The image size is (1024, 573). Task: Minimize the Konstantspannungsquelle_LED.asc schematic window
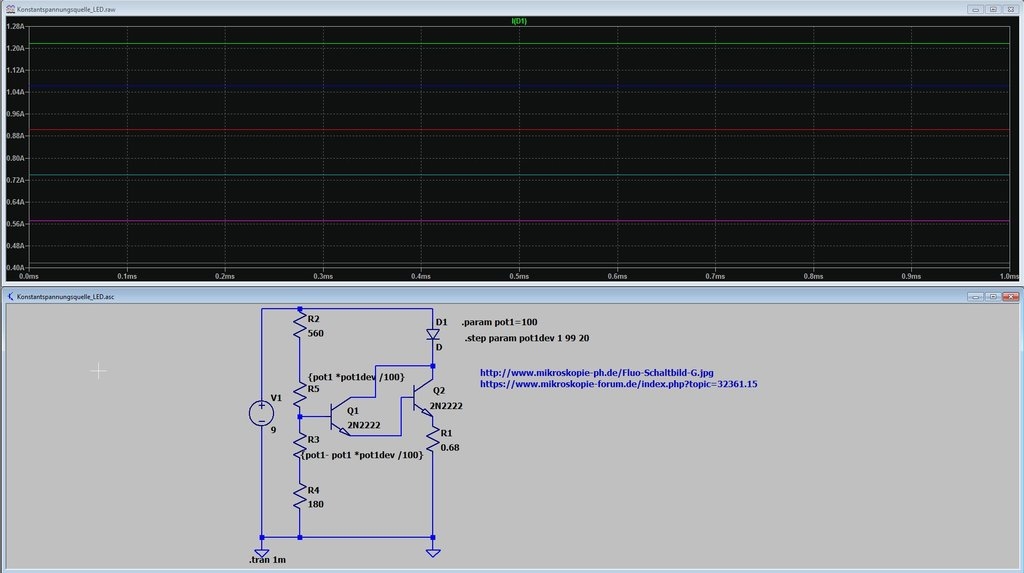pyautogui.click(x=975, y=297)
